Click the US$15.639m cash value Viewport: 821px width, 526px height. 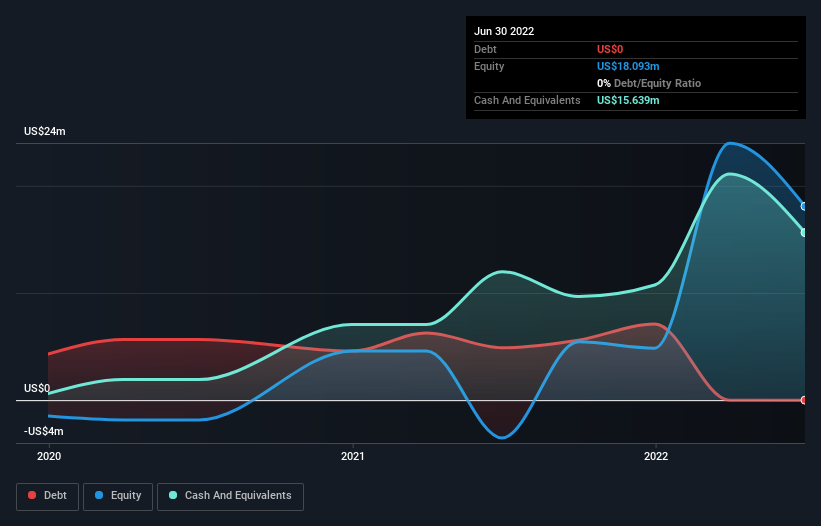628,100
